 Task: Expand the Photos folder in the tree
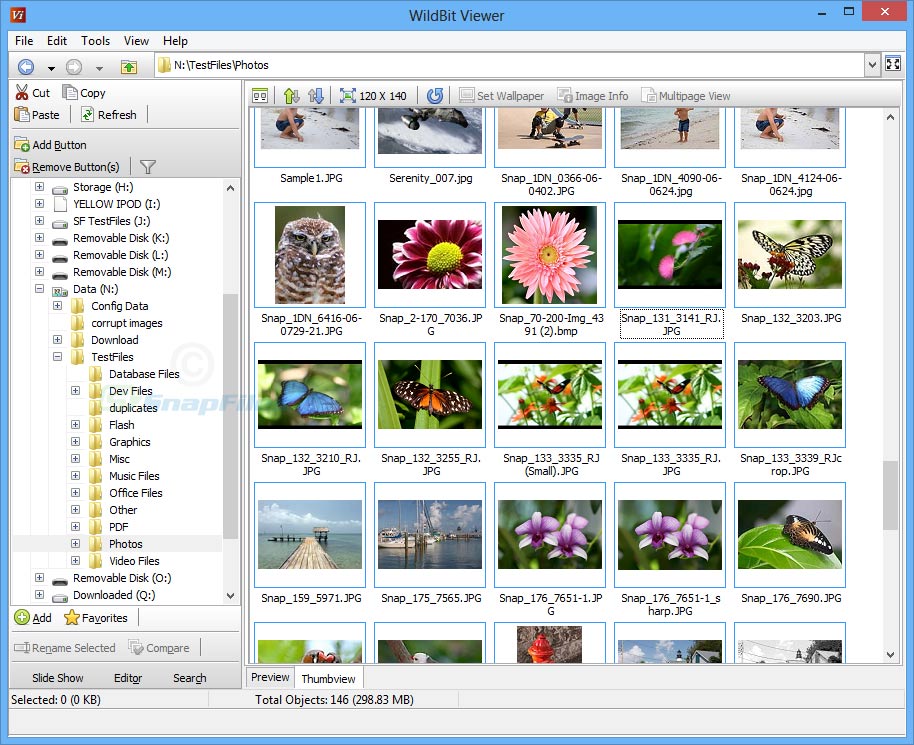click(x=75, y=543)
